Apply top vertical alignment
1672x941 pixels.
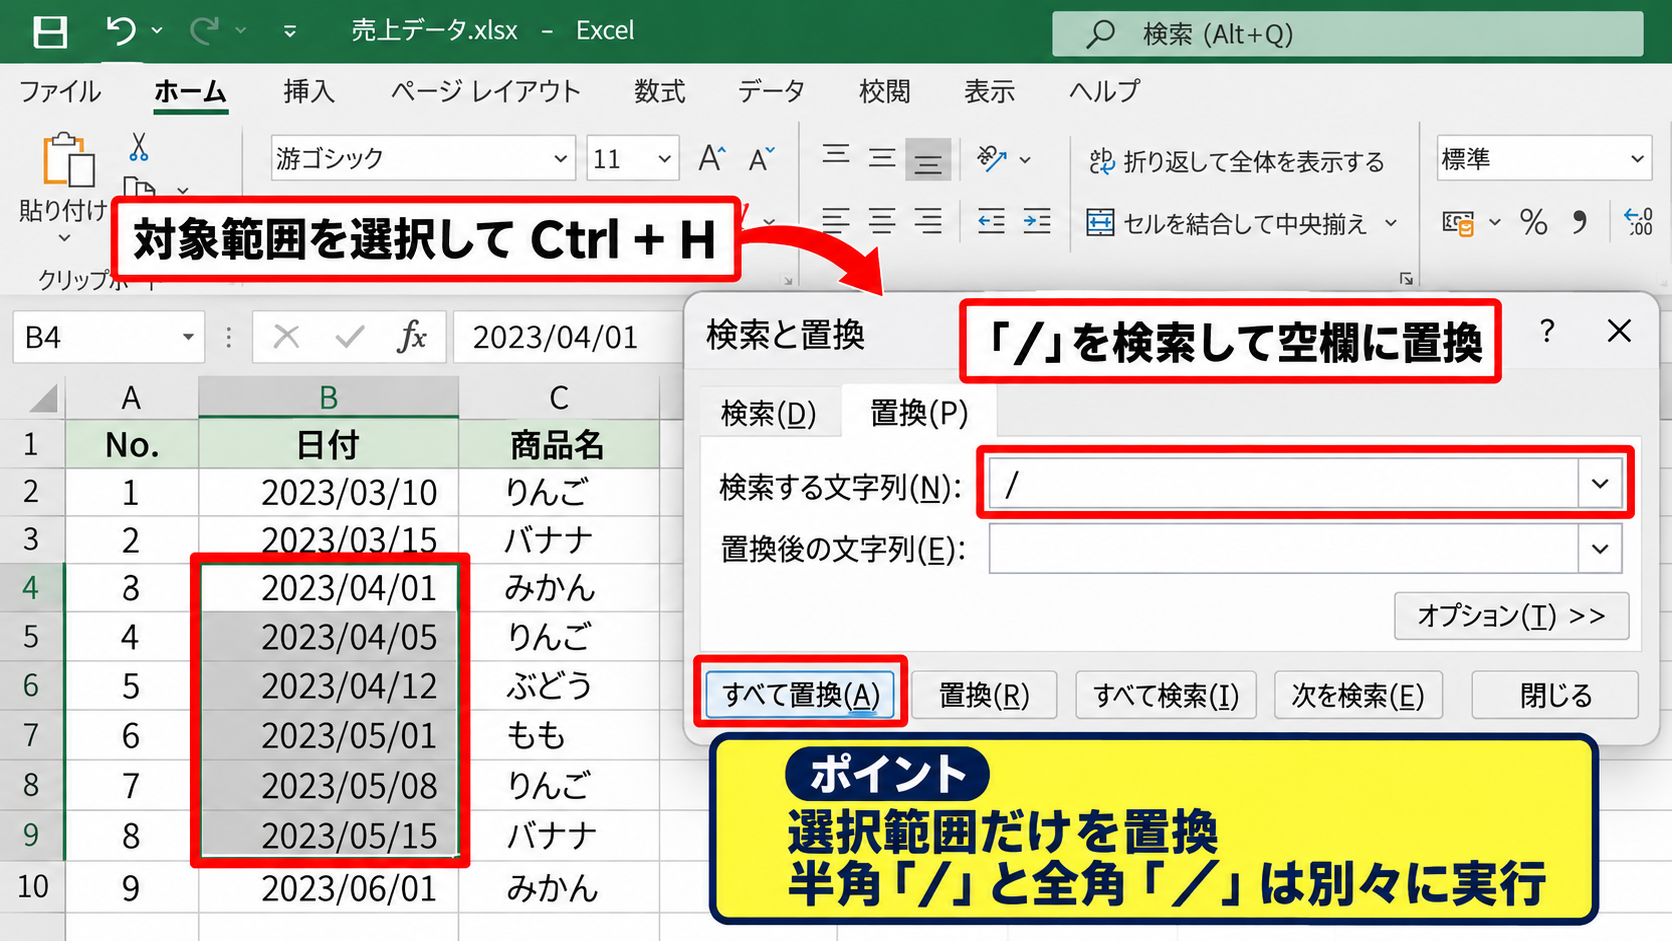(x=836, y=156)
